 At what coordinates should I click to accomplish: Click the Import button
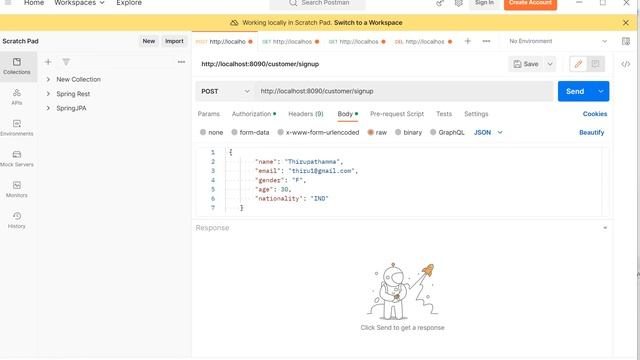pos(174,41)
